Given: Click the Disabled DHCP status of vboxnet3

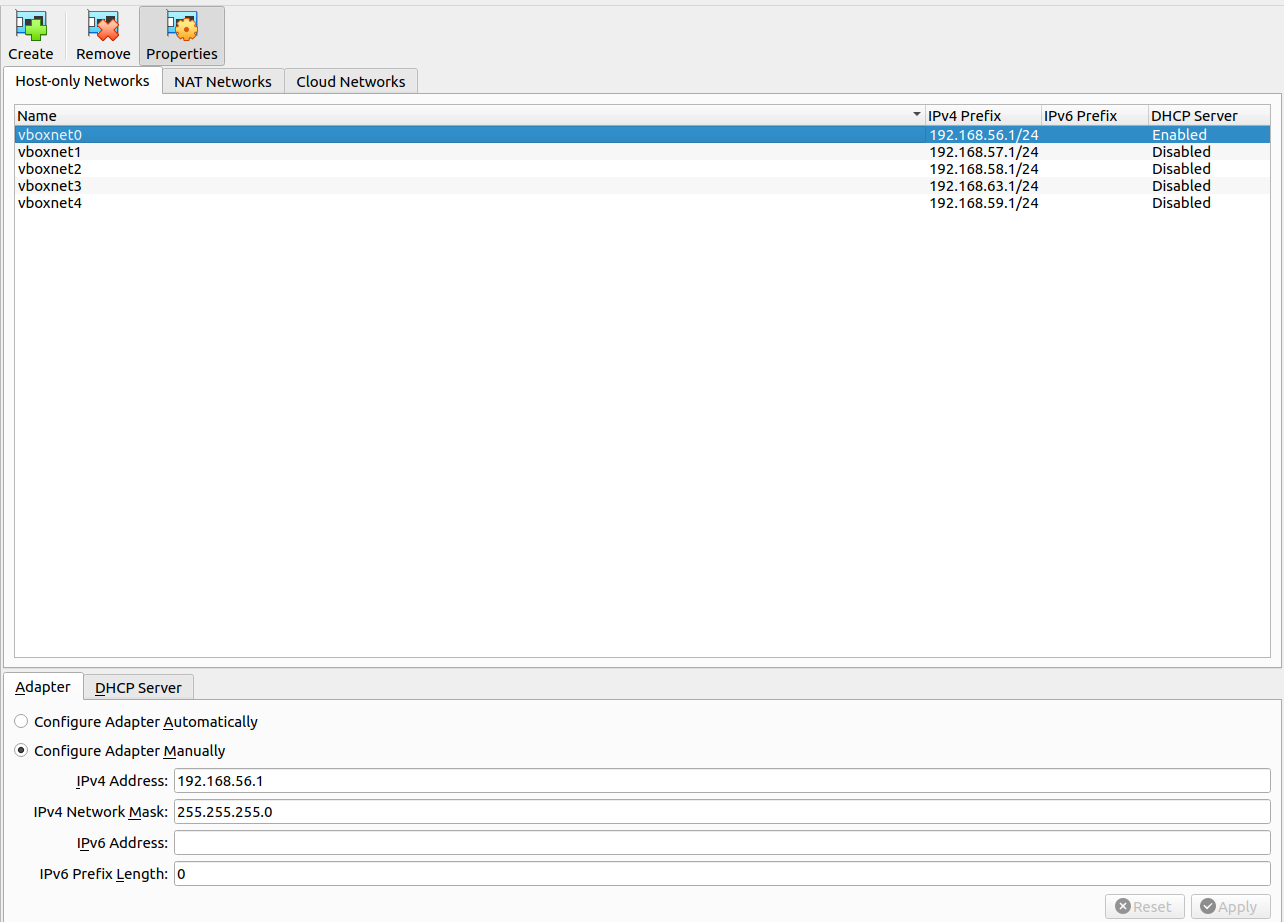Looking at the screenshot, I should pos(1181,186).
